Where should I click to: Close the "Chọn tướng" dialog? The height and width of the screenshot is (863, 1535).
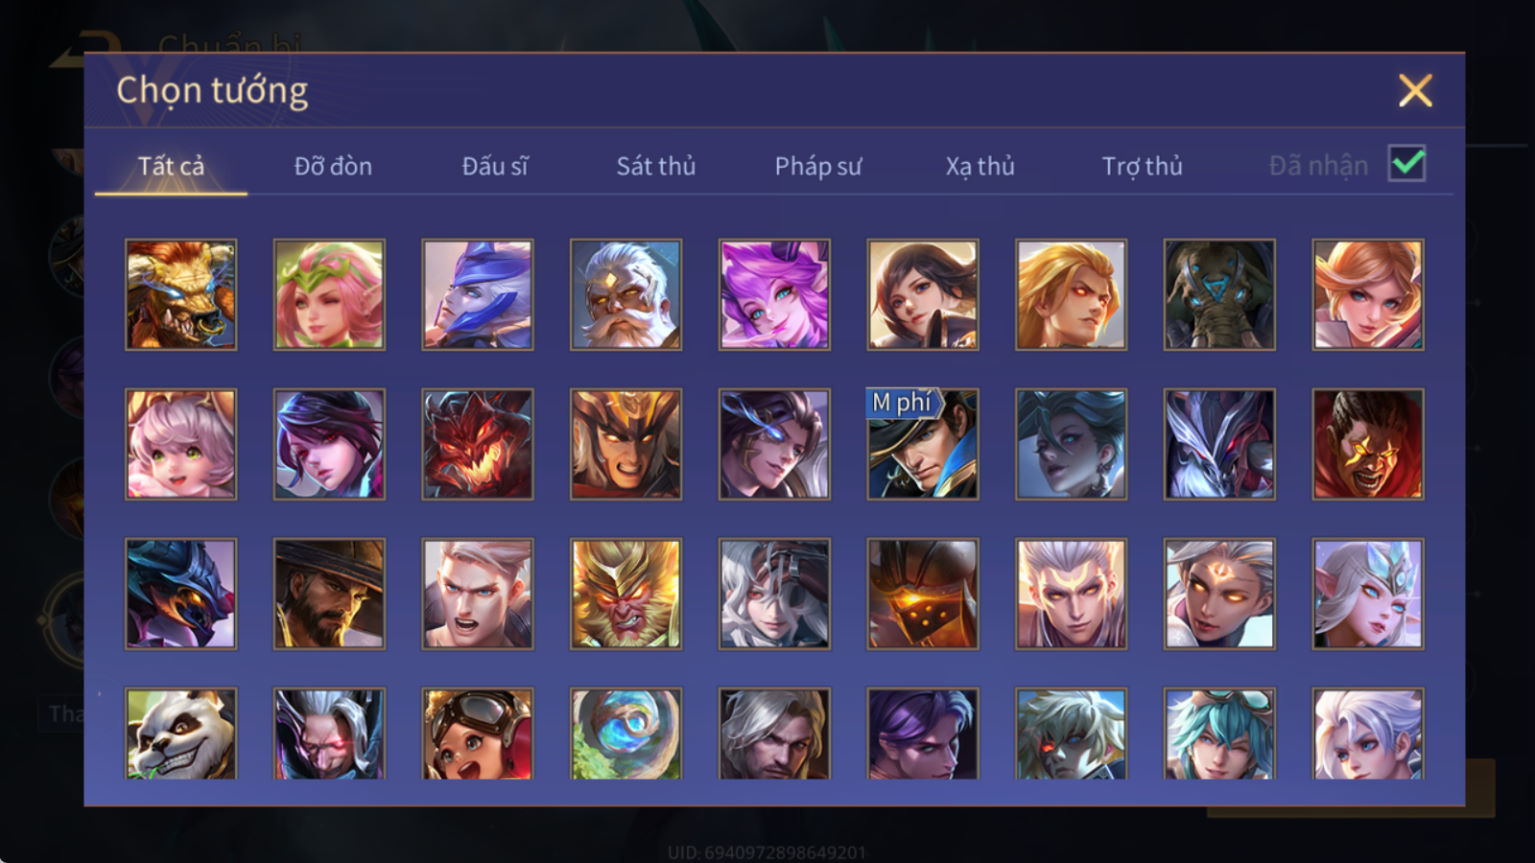pos(1415,91)
